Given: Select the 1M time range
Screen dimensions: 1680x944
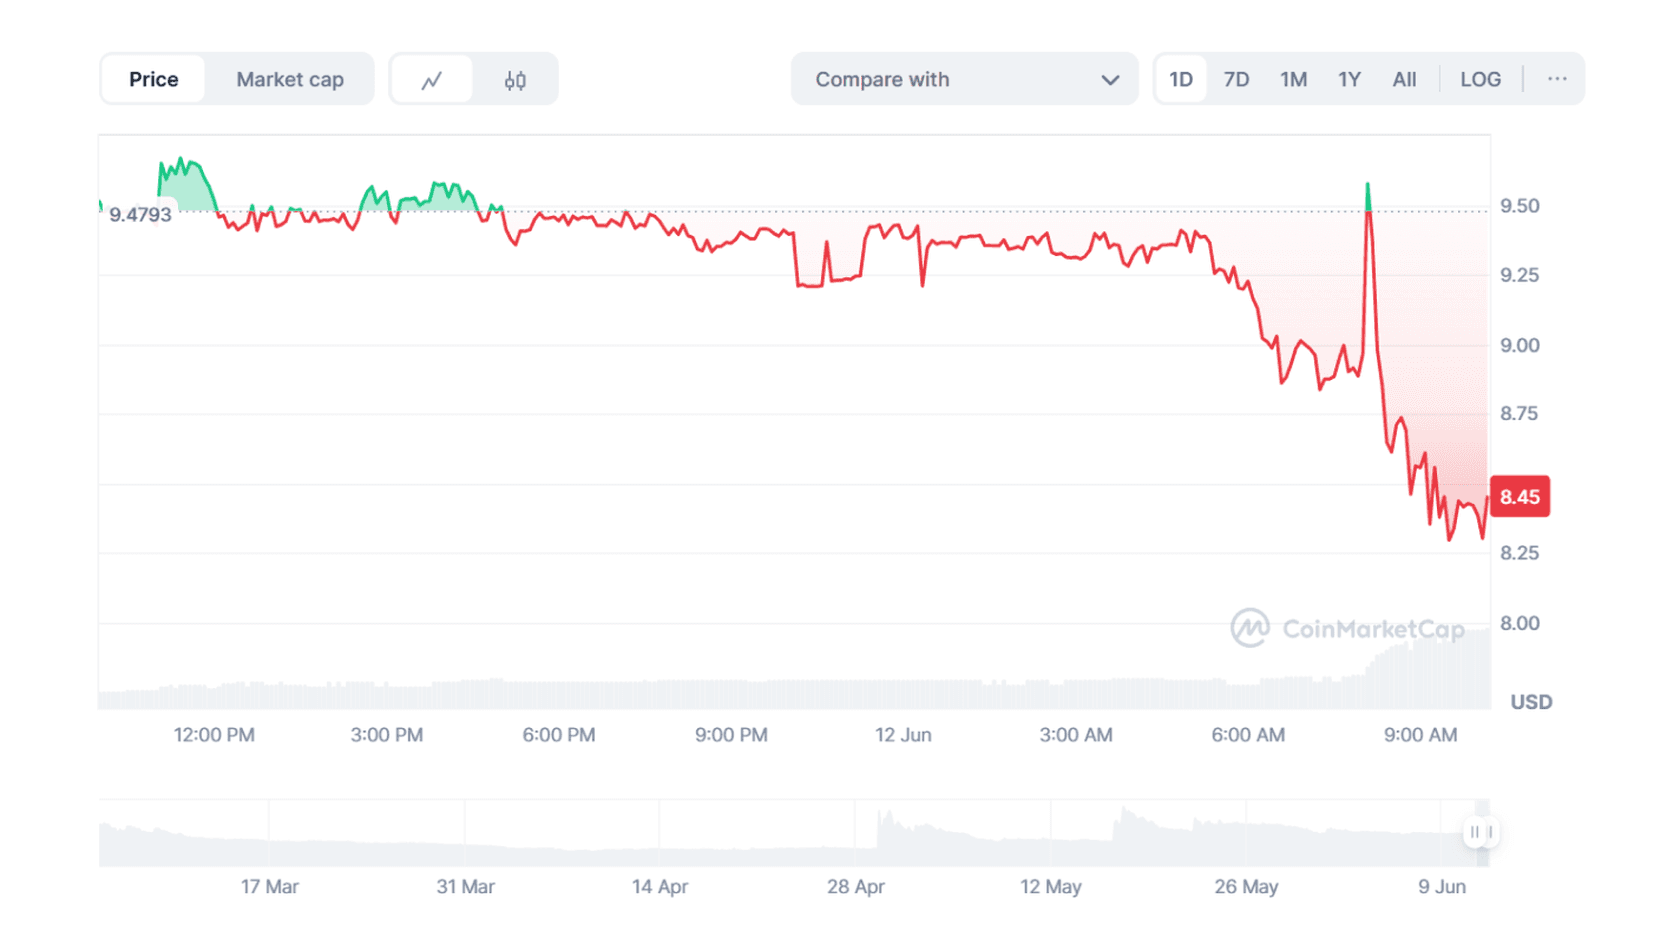Looking at the screenshot, I should tap(1294, 79).
